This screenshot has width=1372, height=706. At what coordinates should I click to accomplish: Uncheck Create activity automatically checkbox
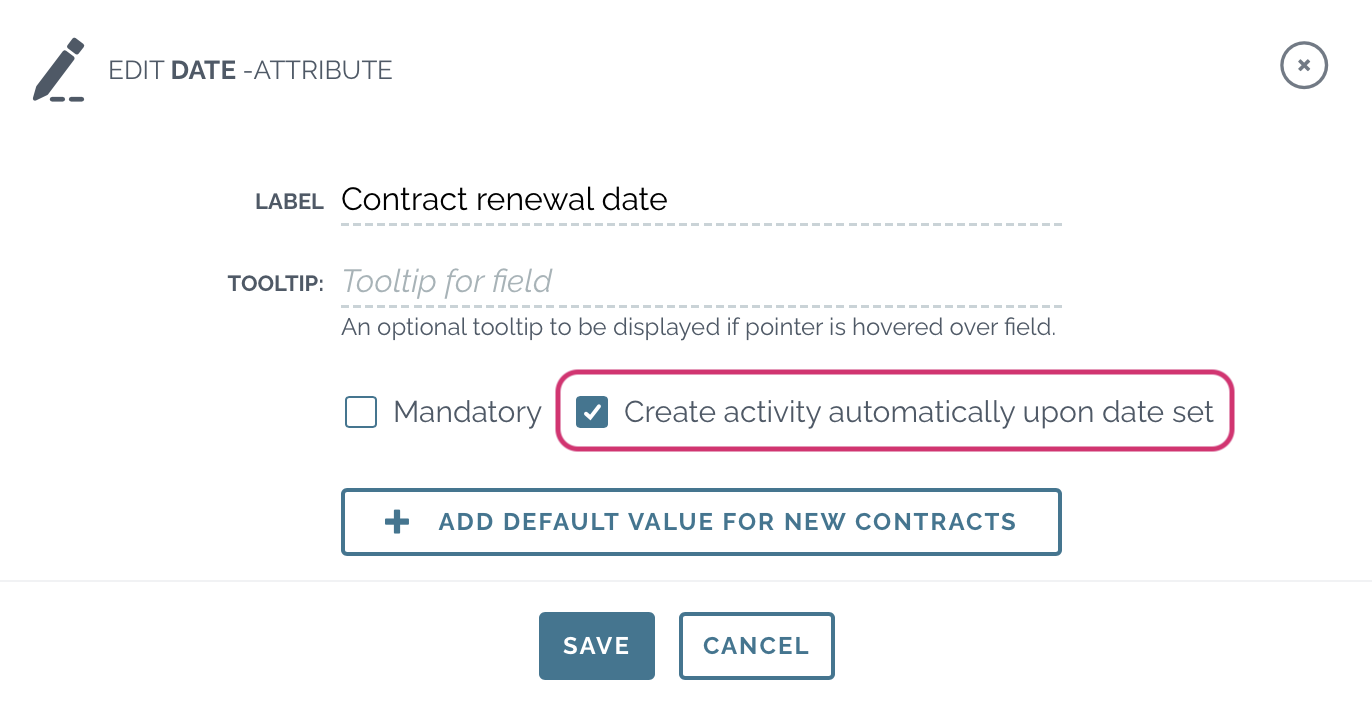pyautogui.click(x=592, y=411)
